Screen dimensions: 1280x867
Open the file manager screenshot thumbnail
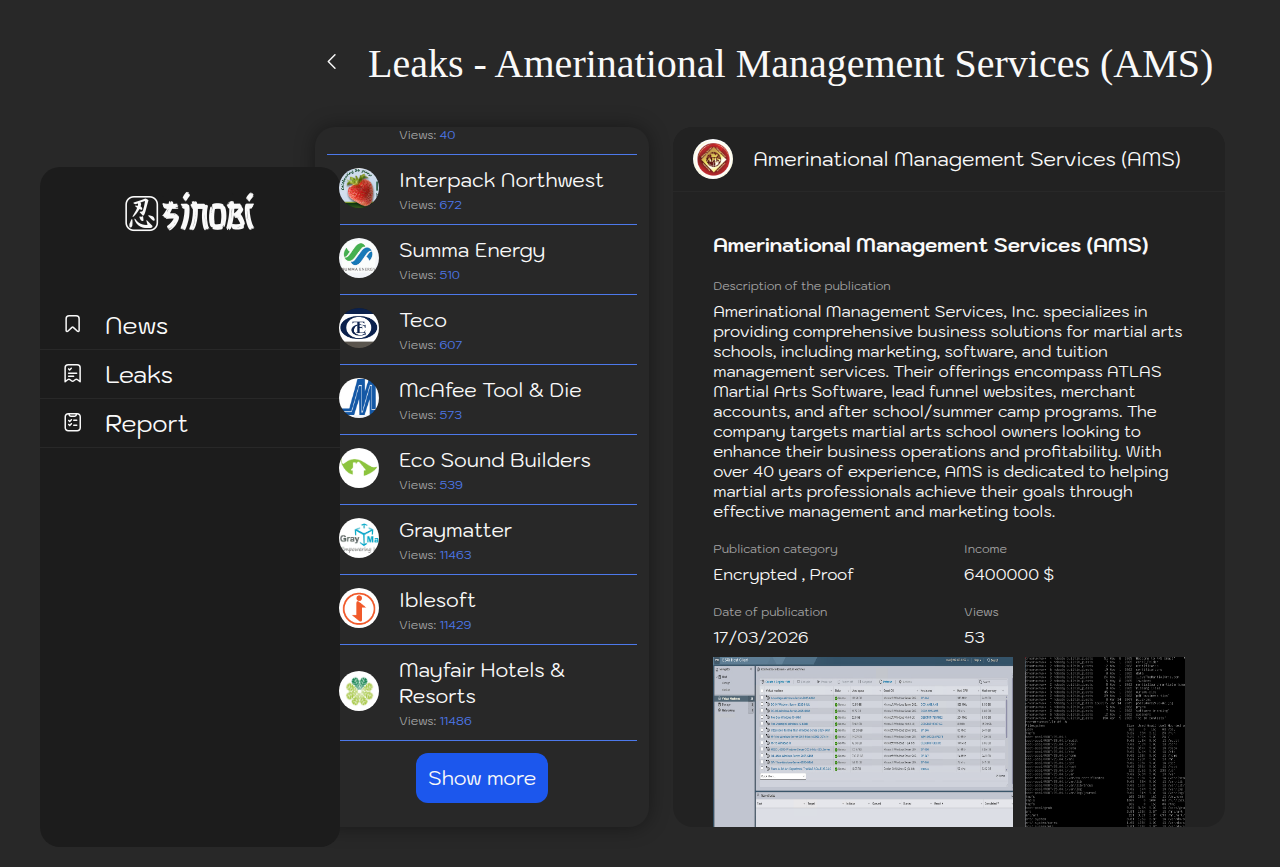pyautogui.click(x=863, y=741)
